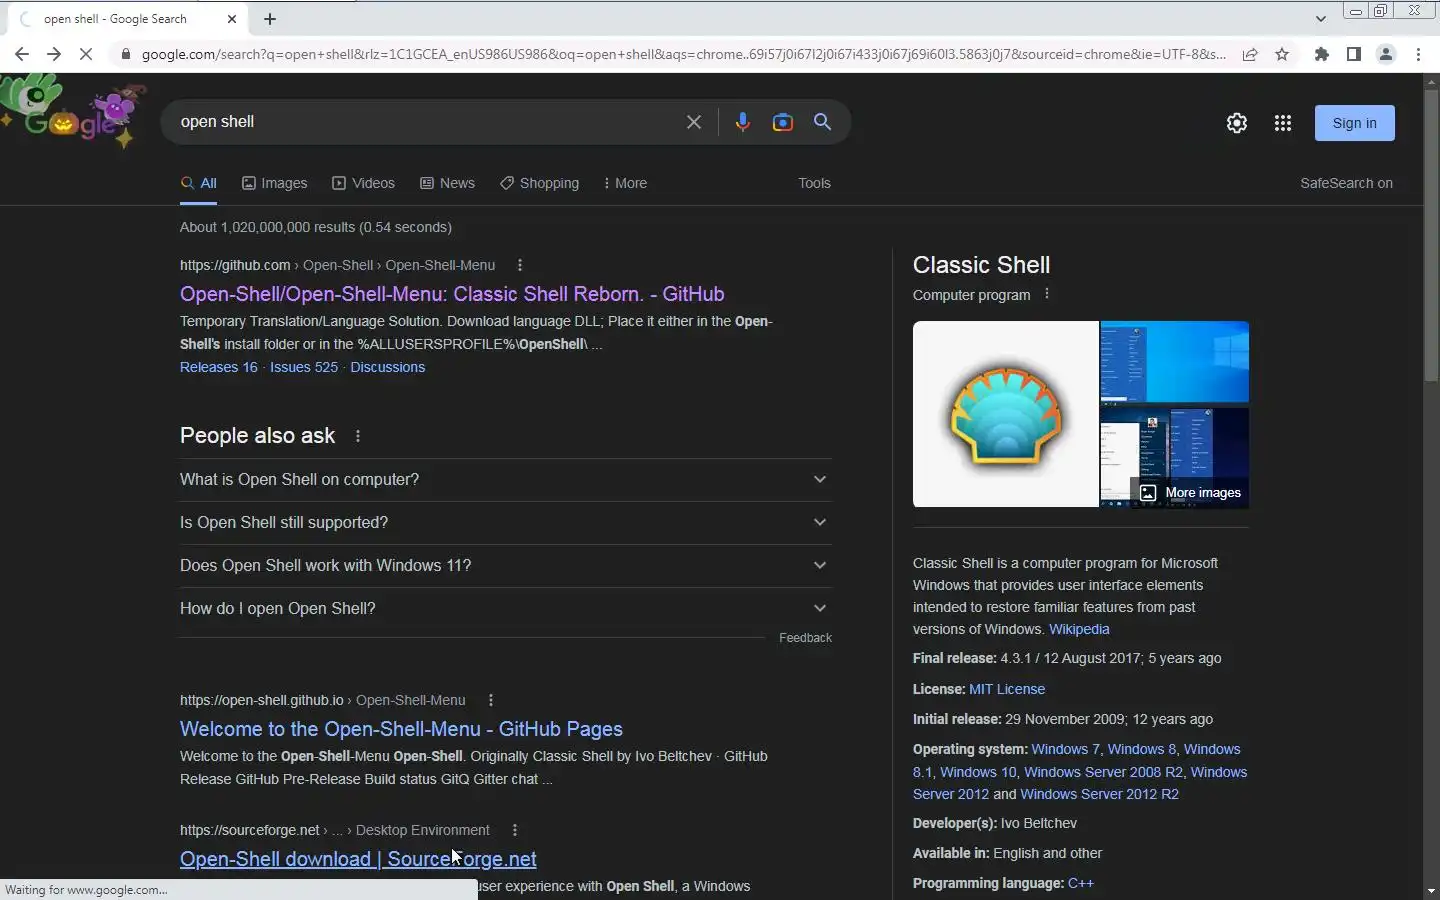Click the Windows 7 operating system link
1440x900 pixels.
coord(1065,749)
